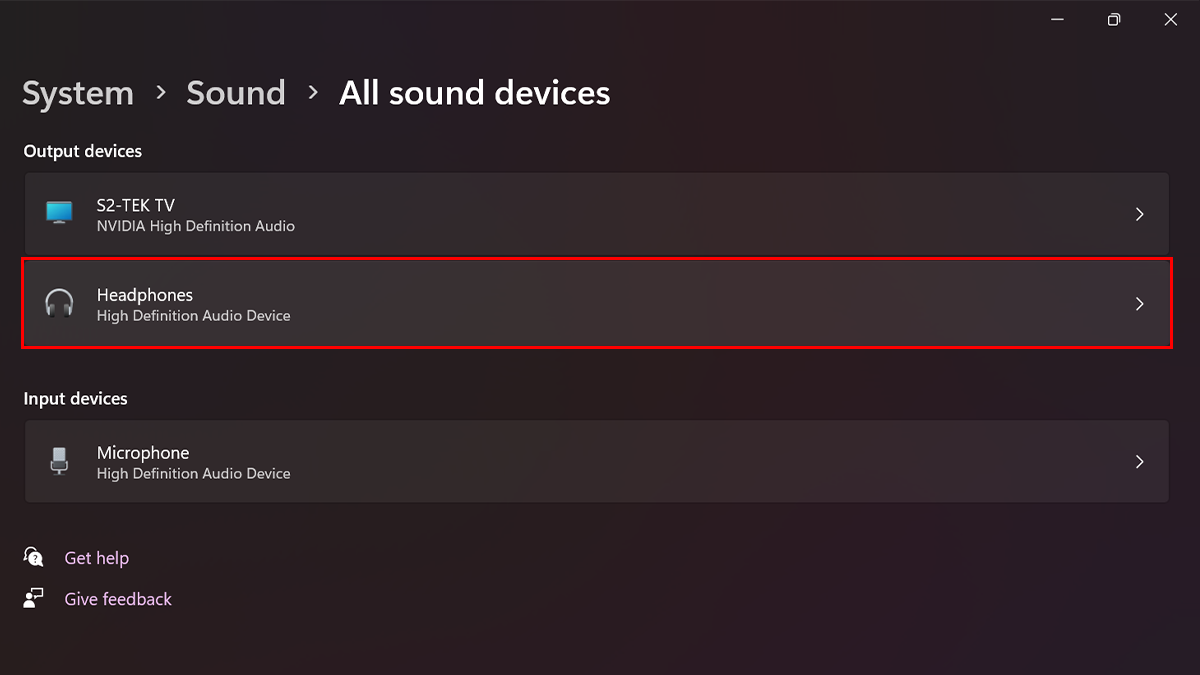Restore down the Settings window
The image size is (1200, 675).
pyautogui.click(x=1114, y=20)
